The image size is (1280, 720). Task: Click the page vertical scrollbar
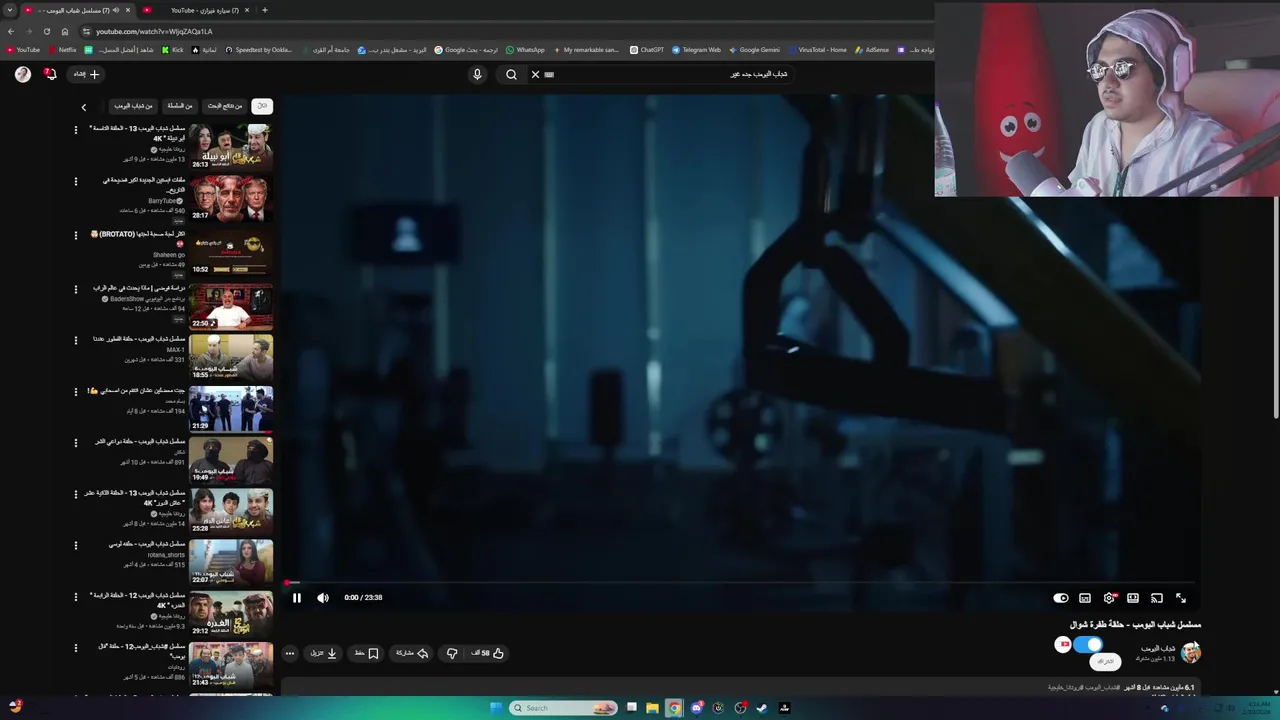click(x=1275, y=305)
